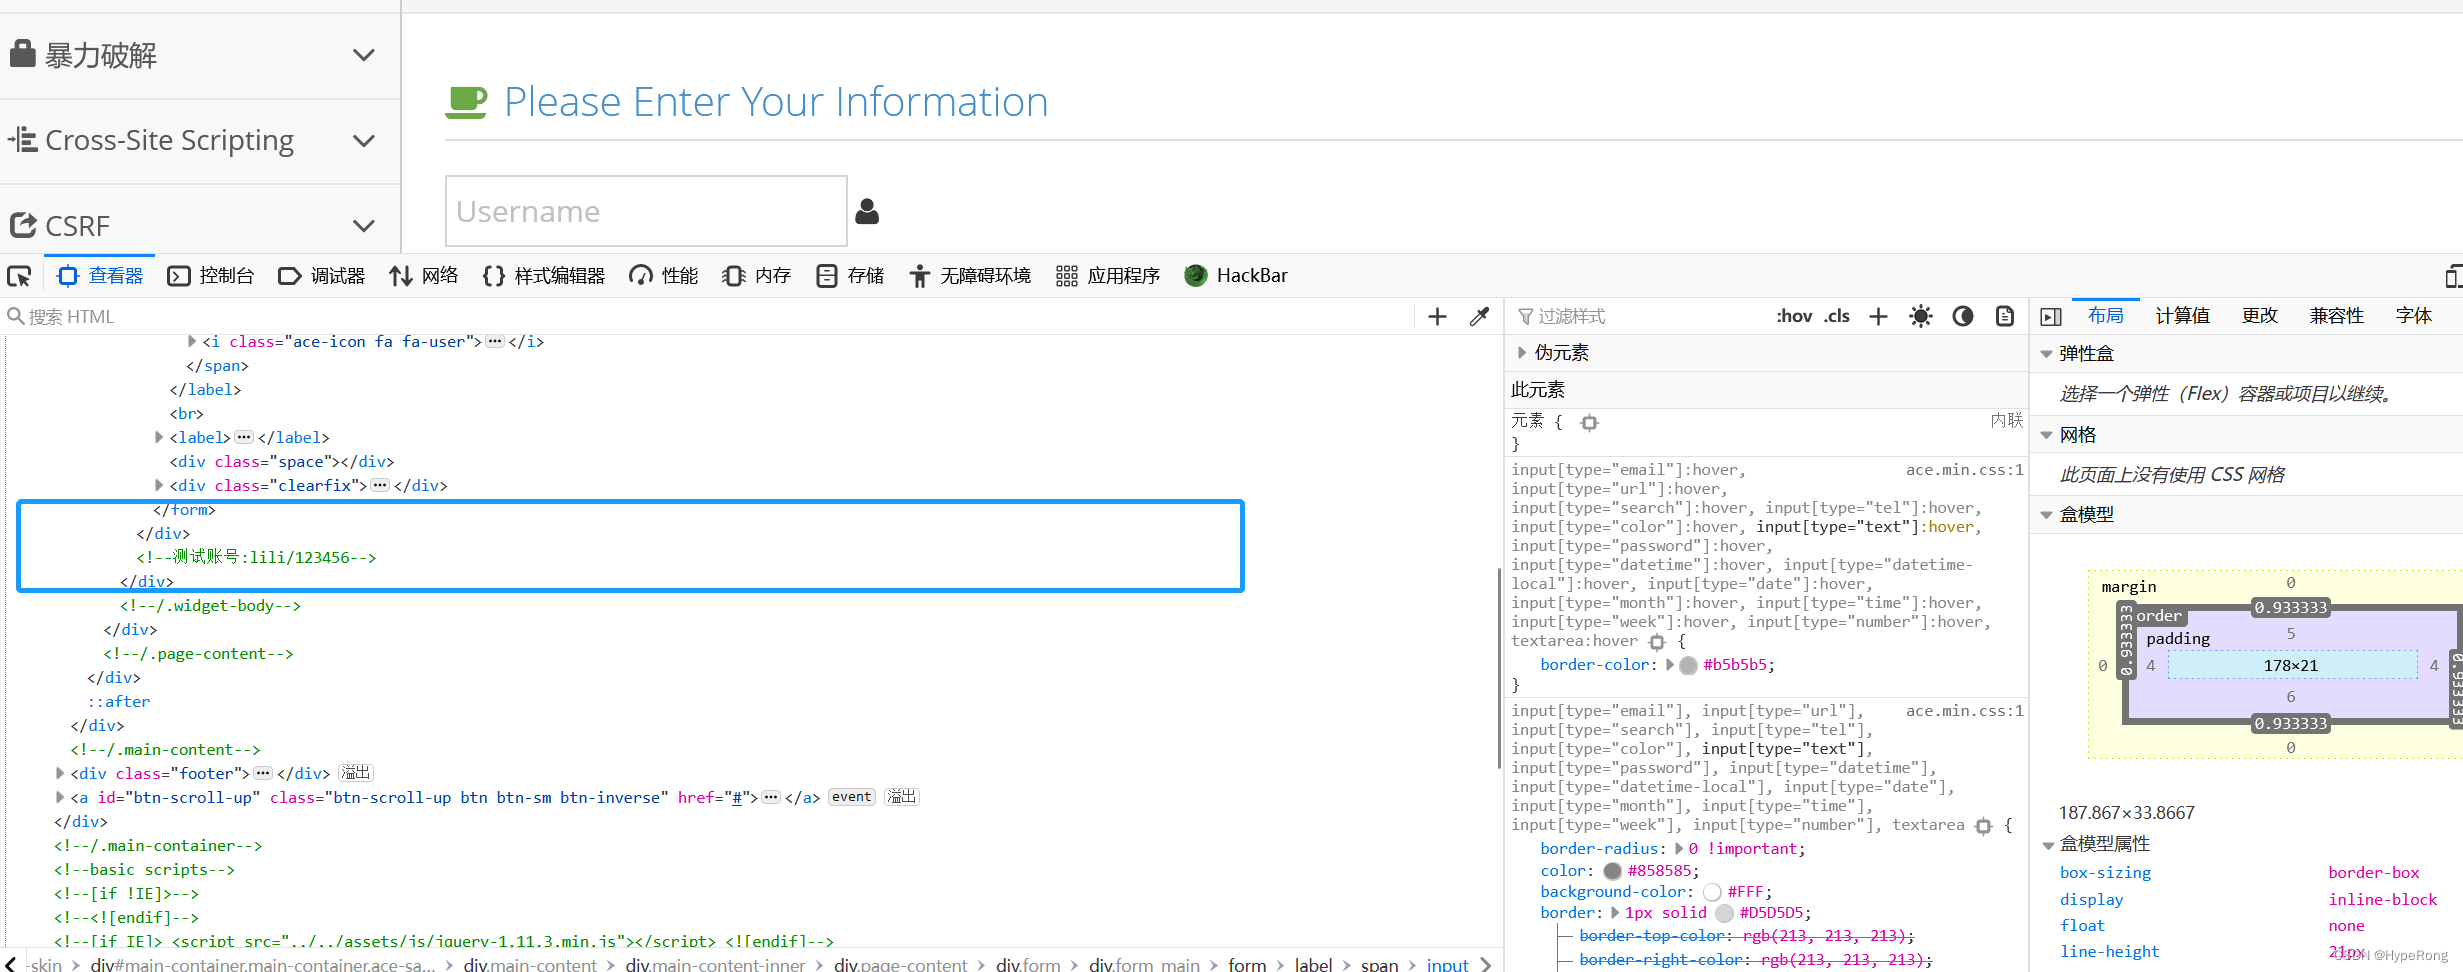This screenshot has width=2463, height=972.
Task: Expand the i ace-icon fa-user node
Action: tap(191, 341)
